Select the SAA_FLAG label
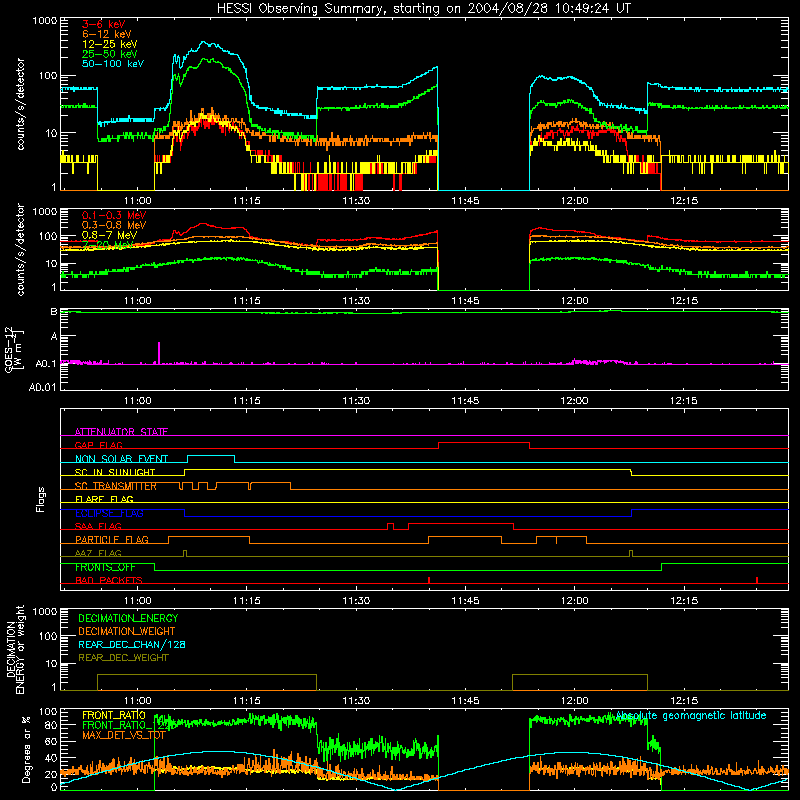The image size is (800, 800). point(98,526)
